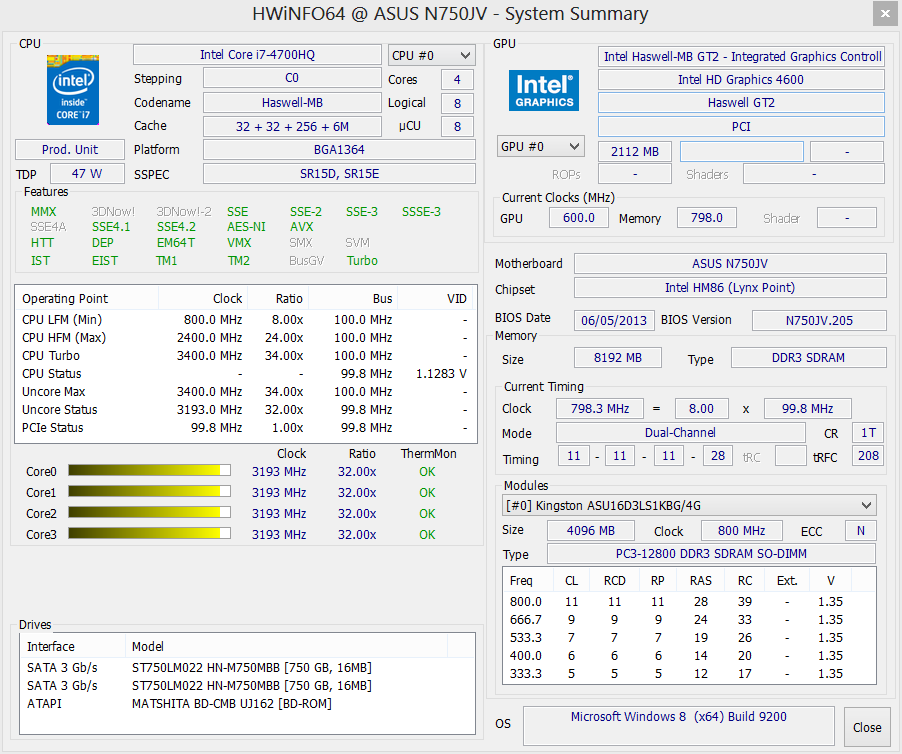This screenshot has height=754, width=902.
Task: Click the VID column header
Action: [435, 298]
